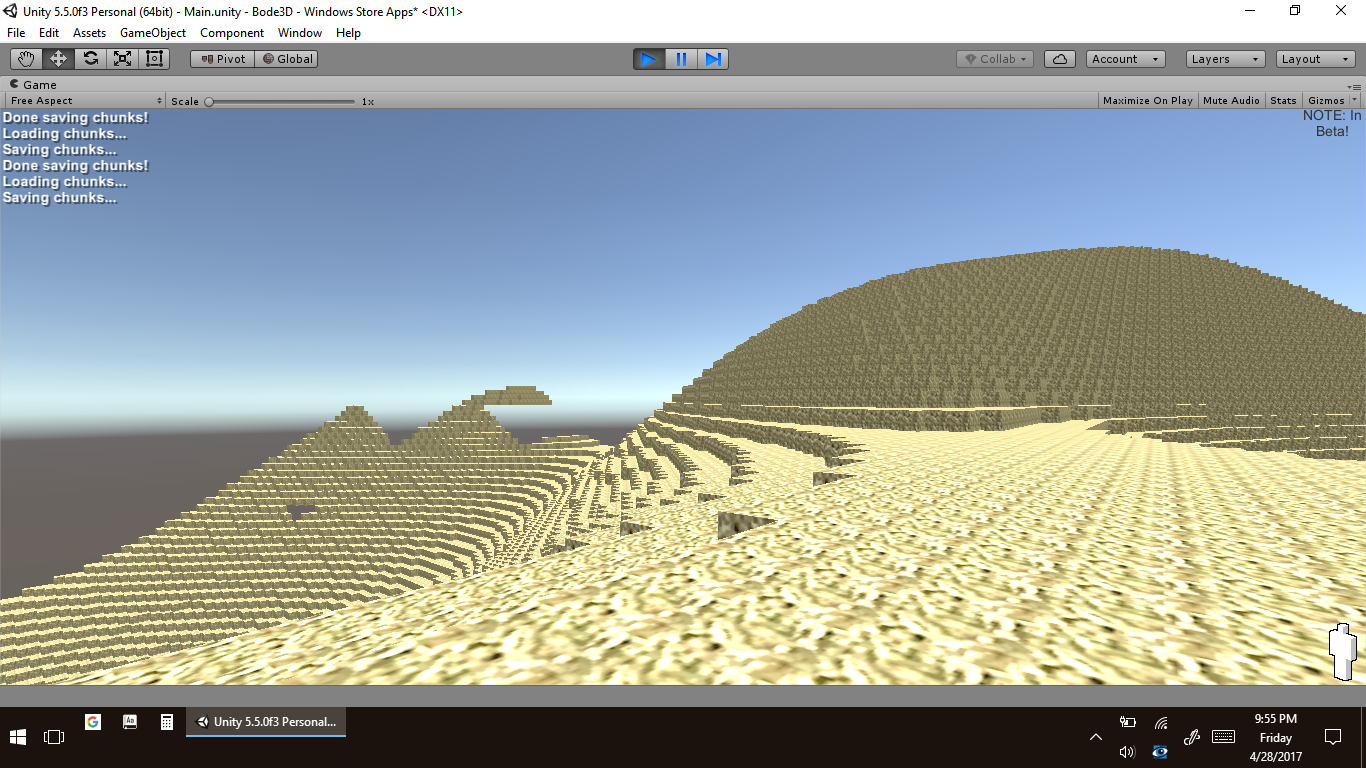This screenshot has height=768, width=1366.
Task: Expand the Free Aspect dropdown
Action: point(85,101)
